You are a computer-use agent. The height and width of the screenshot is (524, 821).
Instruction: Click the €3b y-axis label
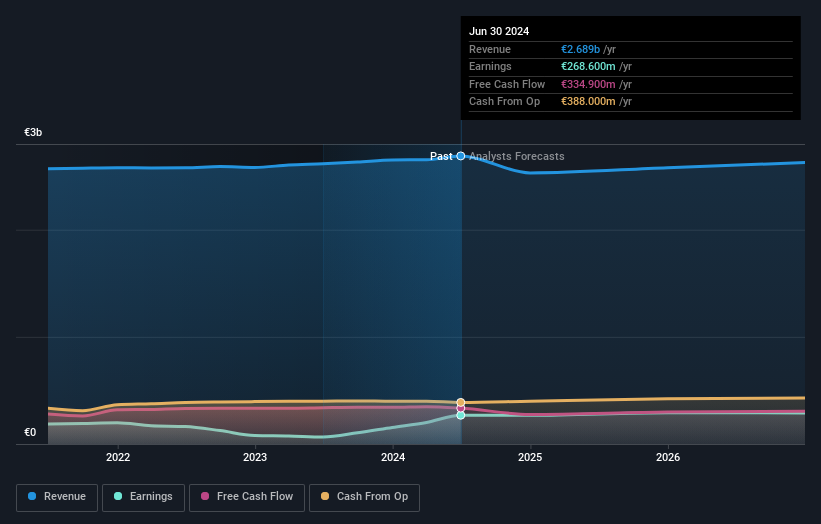click(x=33, y=132)
